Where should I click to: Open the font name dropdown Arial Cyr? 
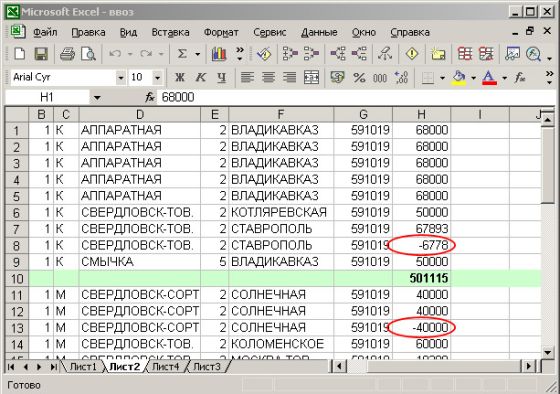(121, 78)
